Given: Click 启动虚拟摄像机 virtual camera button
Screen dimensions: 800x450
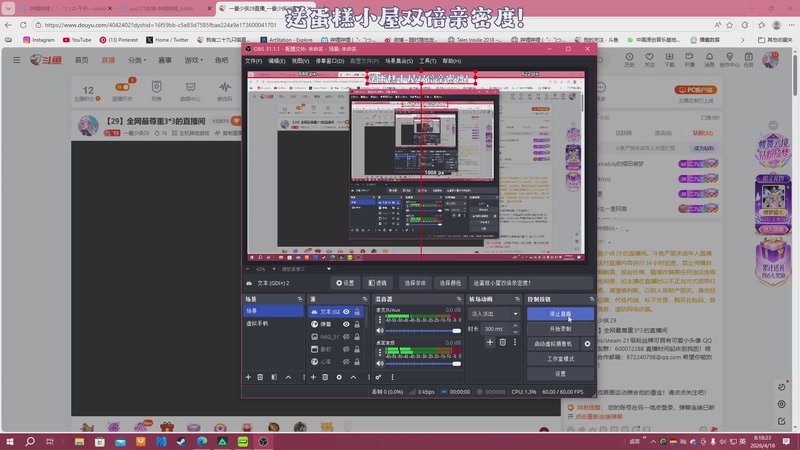Looking at the screenshot, I should (x=554, y=344).
